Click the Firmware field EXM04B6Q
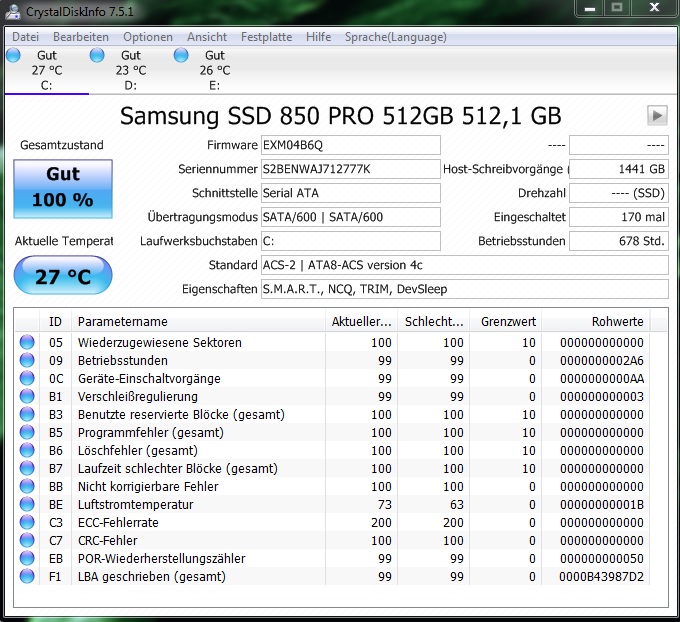Viewport: 680px width, 622px height. click(350, 145)
